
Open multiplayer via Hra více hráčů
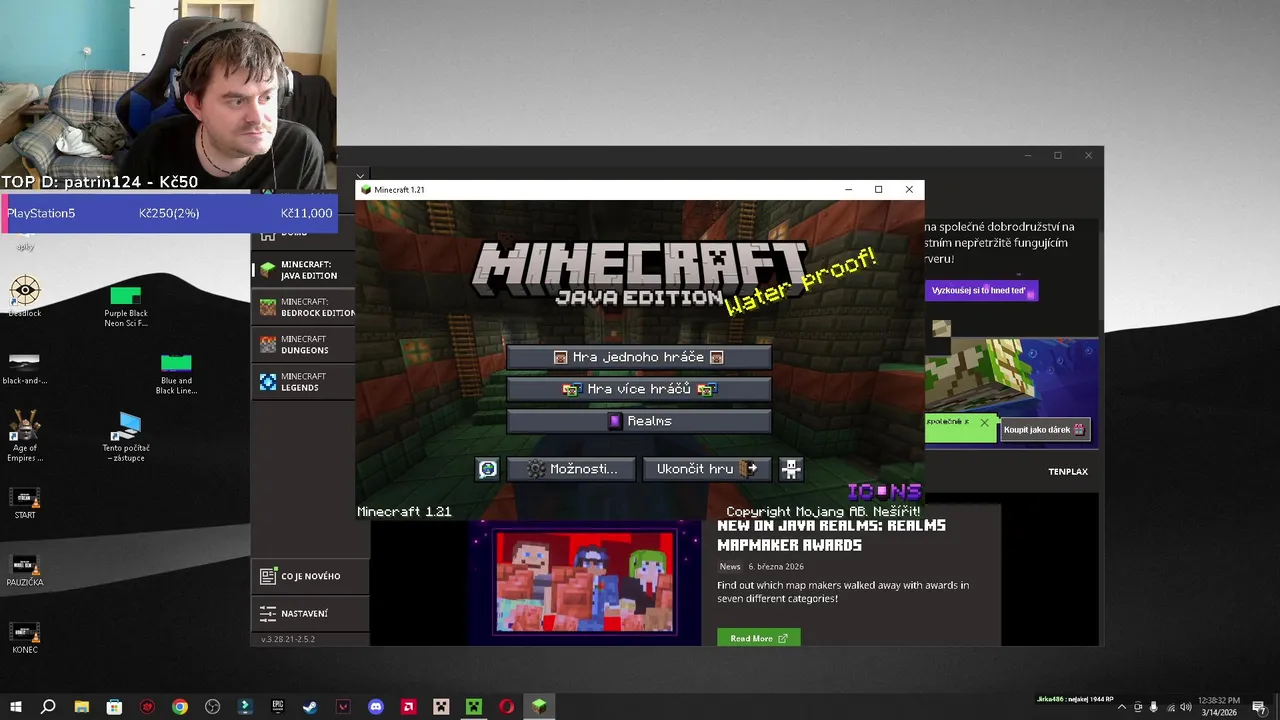click(639, 389)
